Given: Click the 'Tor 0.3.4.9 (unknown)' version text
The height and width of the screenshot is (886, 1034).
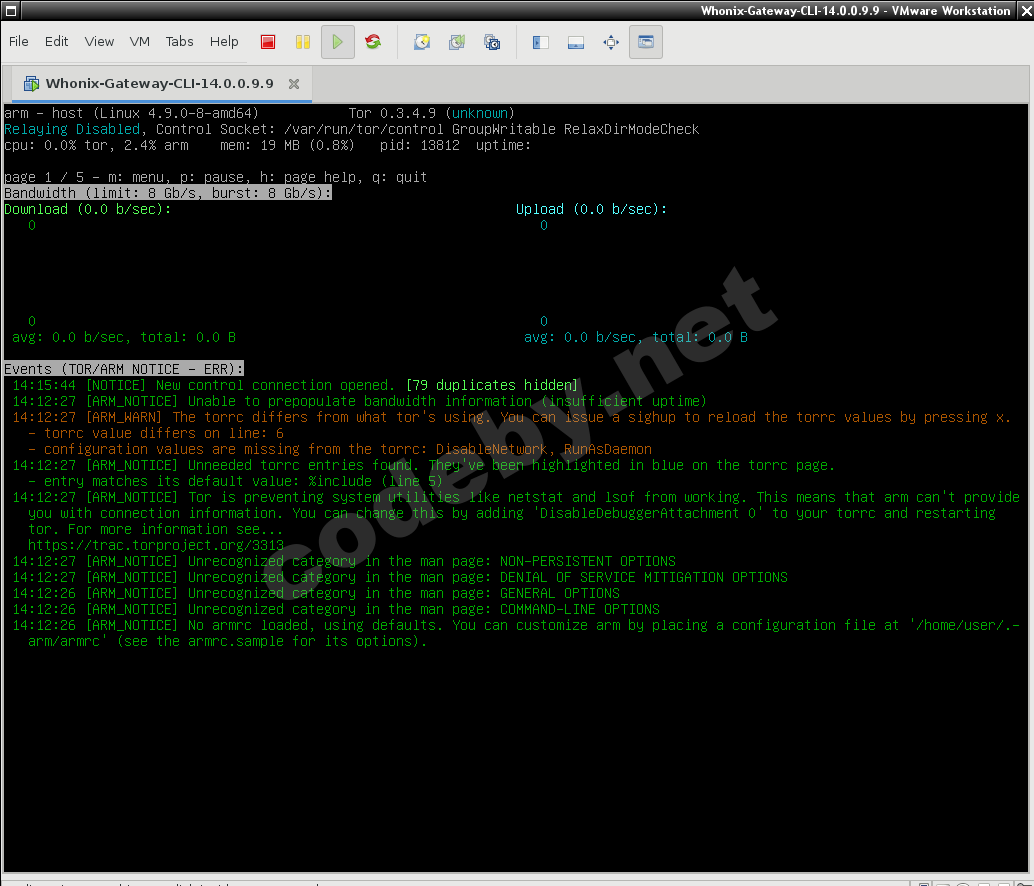Looking at the screenshot, I should click(431, 113).
